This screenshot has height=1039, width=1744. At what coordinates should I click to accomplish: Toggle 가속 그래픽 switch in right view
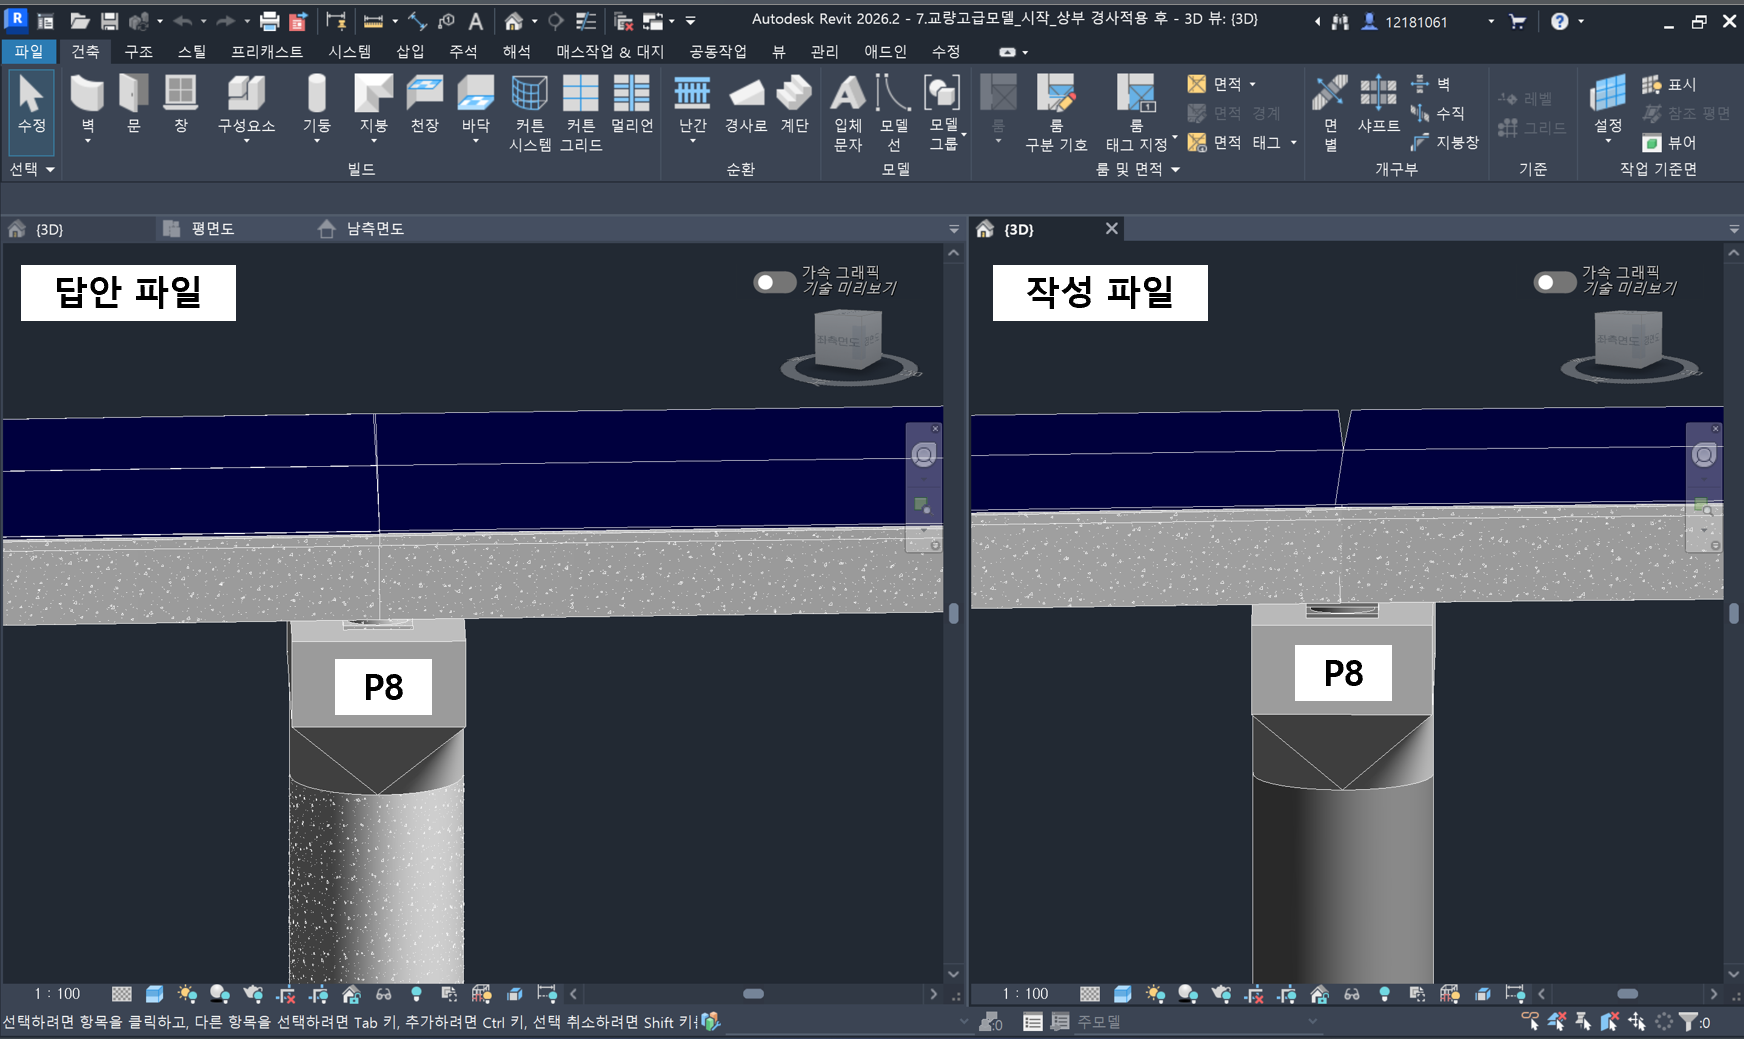pos(1554,282)
